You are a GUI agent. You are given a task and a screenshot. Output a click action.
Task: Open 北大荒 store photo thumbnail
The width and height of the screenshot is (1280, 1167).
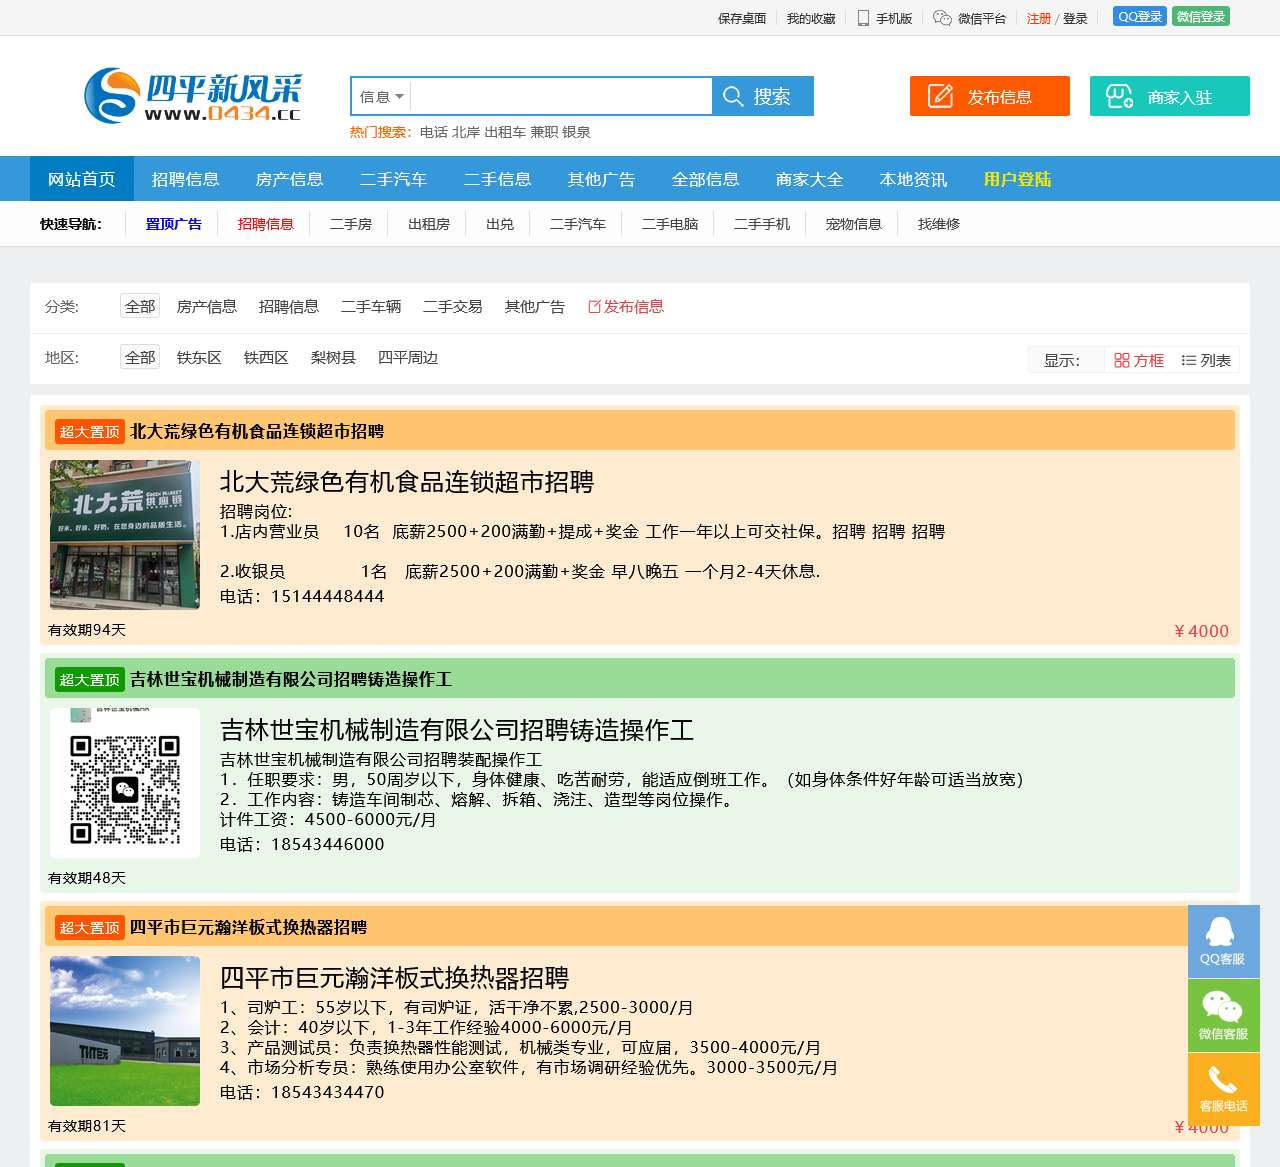point(125,535)
